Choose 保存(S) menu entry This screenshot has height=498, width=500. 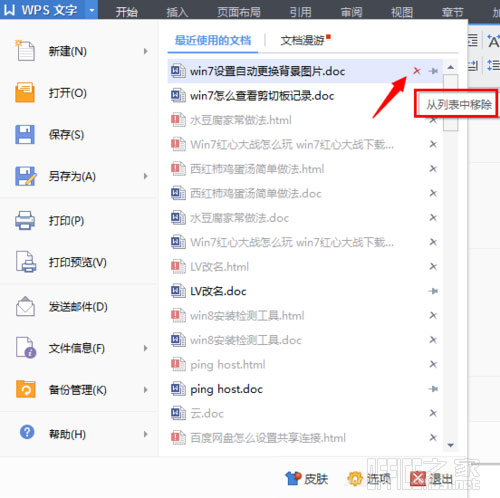click(x=79, y=134)
